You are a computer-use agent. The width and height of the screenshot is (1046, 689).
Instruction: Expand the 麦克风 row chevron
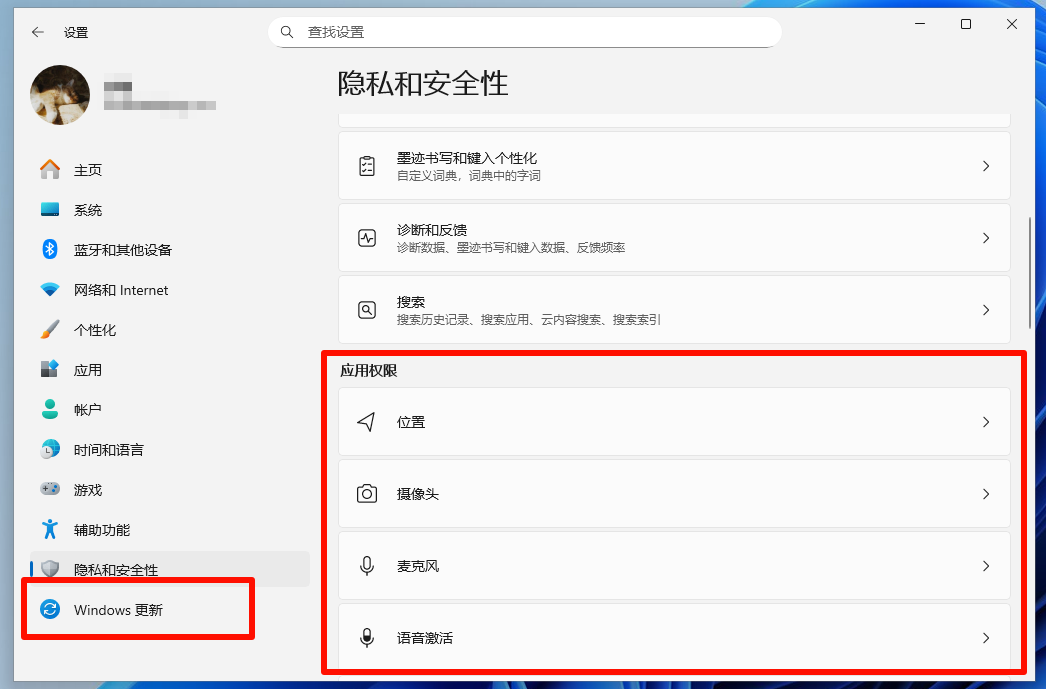(986, 566)
